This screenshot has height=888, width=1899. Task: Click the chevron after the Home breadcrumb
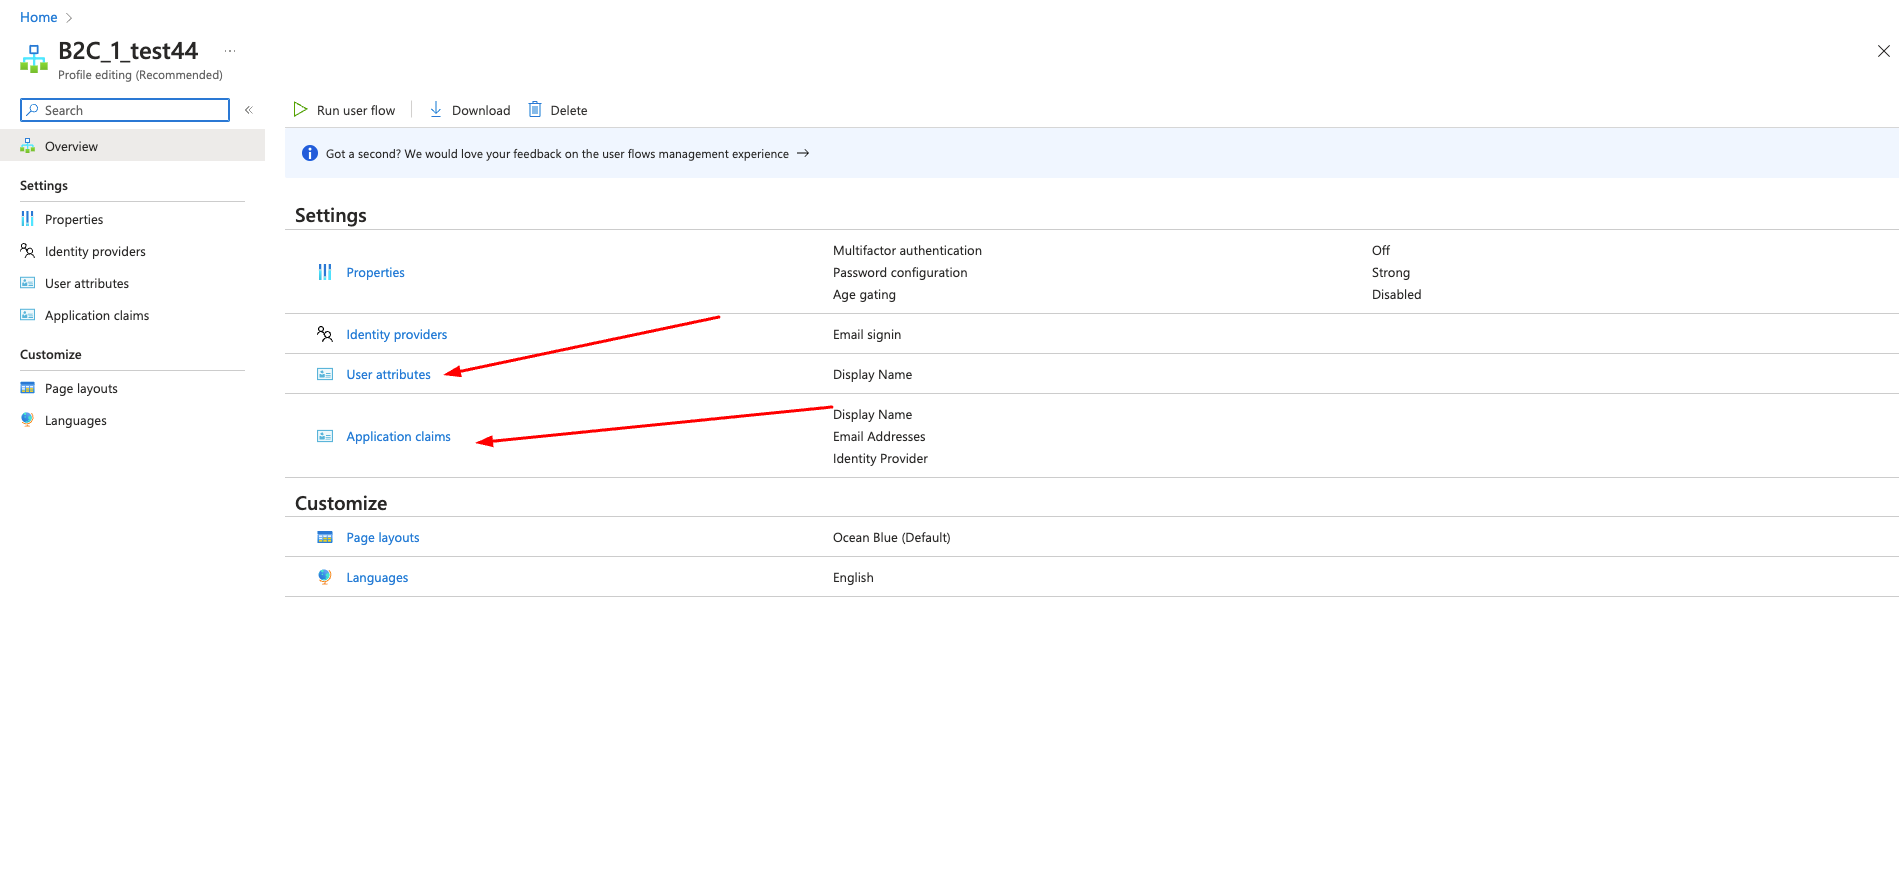69,17
